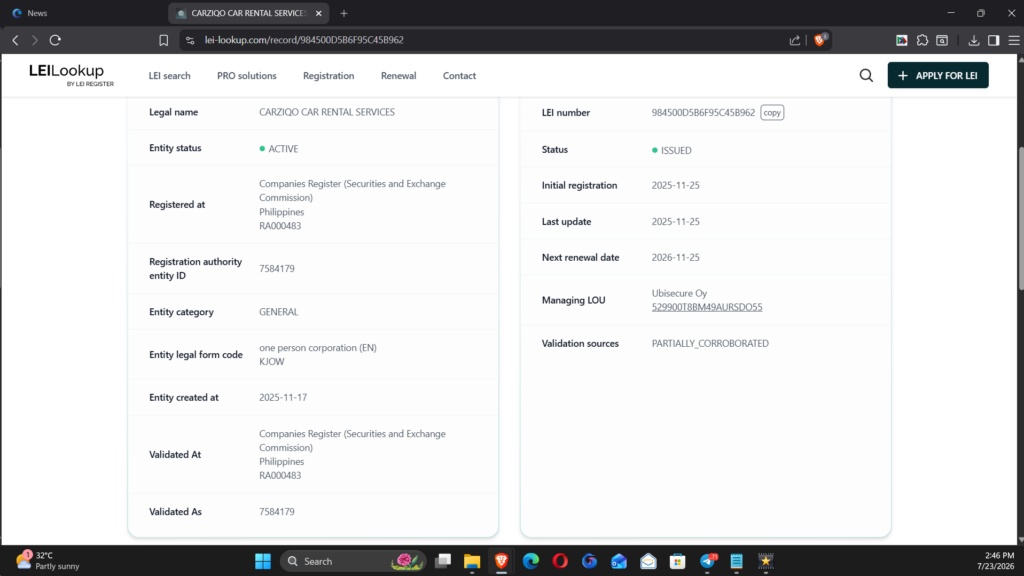1024x576 pixels.
Task: Click the page vertical scrollbar
Action: [x=1019, y=219]
